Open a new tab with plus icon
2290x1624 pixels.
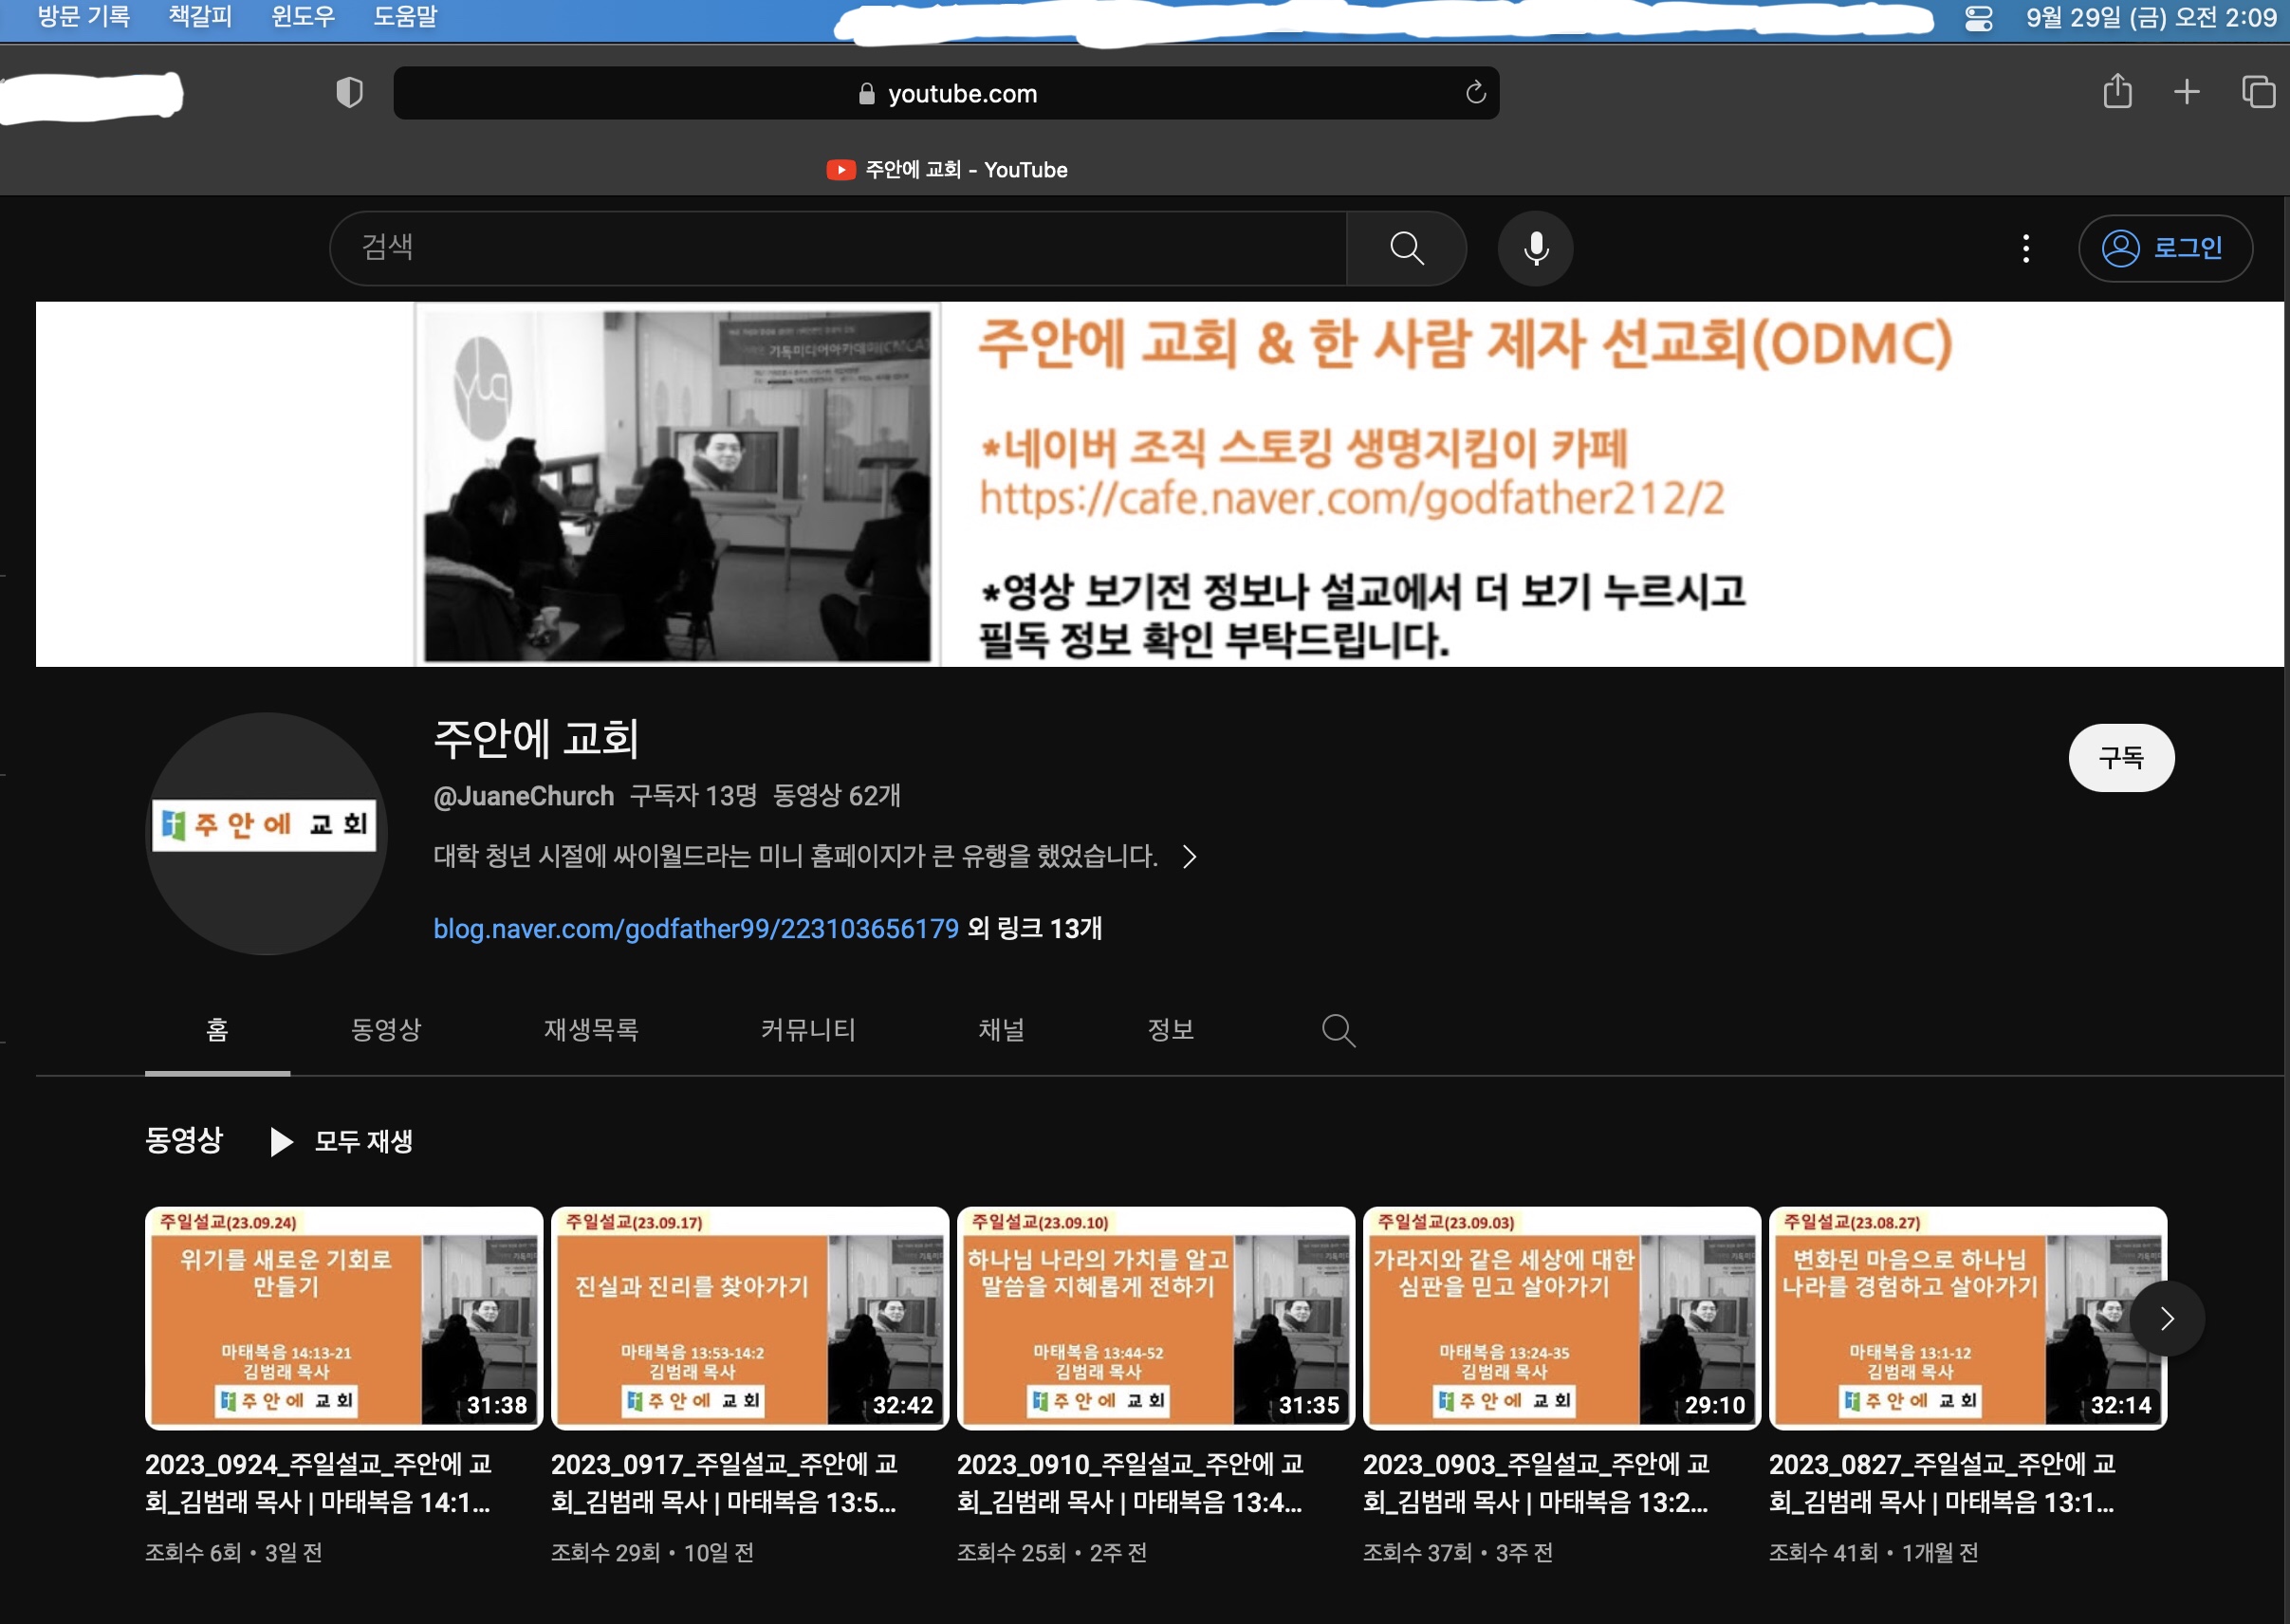(2186, 92)
